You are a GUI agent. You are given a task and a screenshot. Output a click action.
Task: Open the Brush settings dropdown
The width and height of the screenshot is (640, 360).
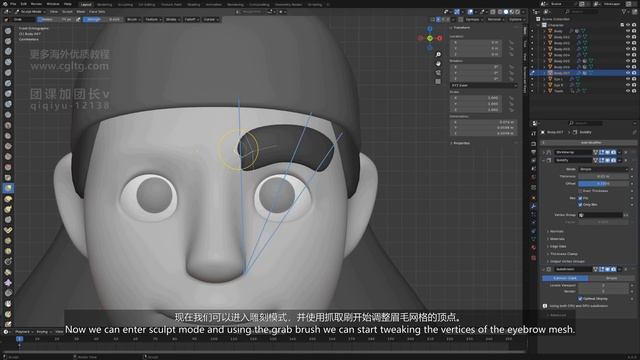click(132, 19)
